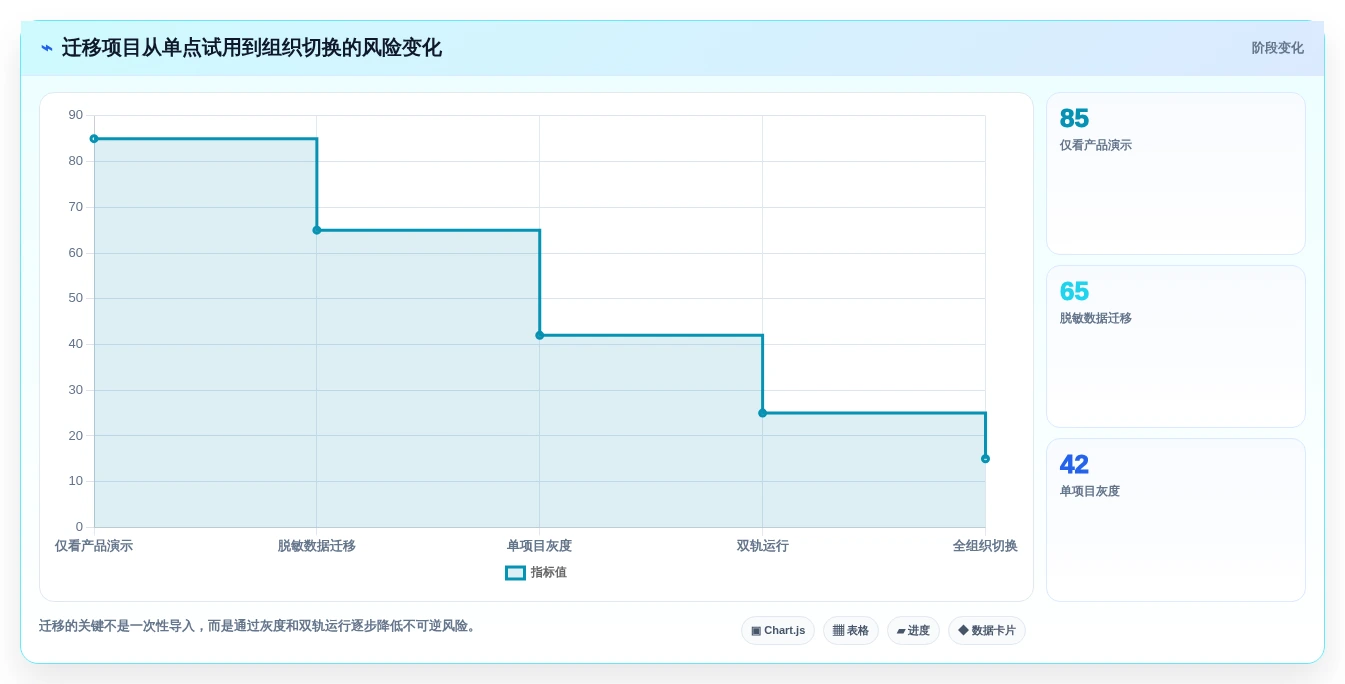The width and height of the screenshot is (1345, 684).
Task: Click x-axis label 脱敏数据迁移
Action: point(317,546)
